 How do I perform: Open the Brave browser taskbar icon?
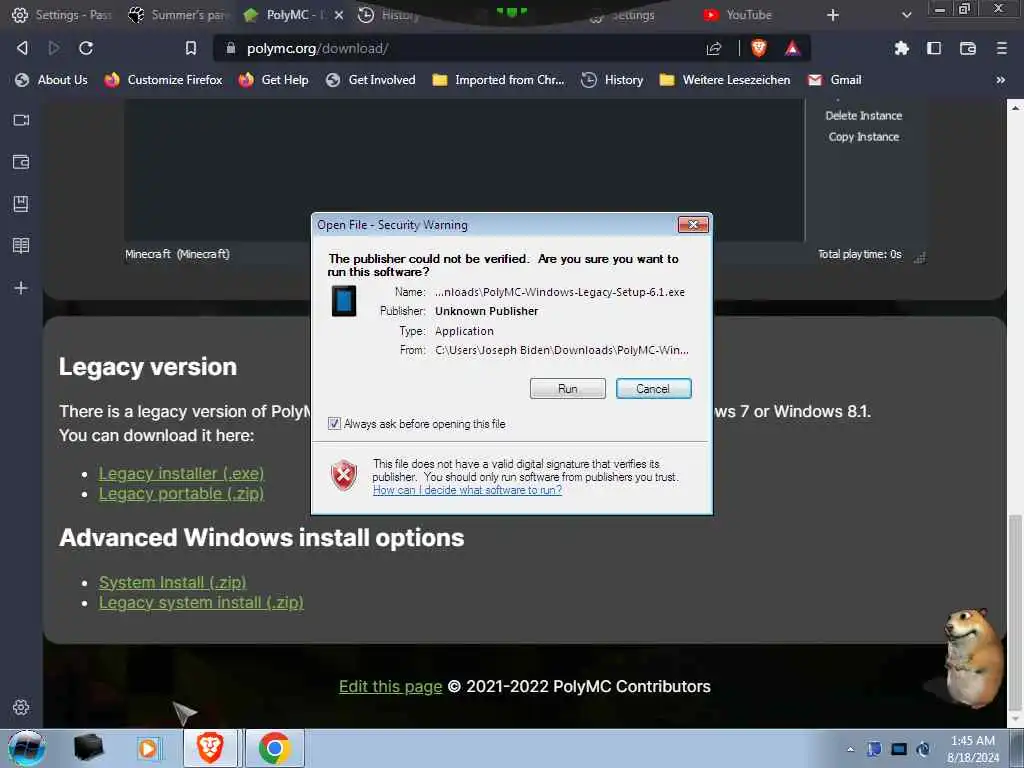[210, 748]
